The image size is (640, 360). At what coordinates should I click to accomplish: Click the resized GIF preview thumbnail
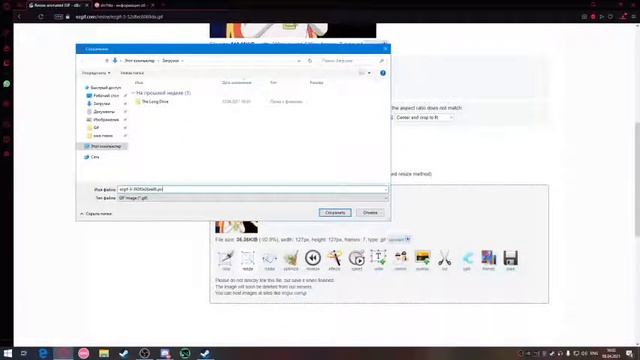tap(236, 227)
